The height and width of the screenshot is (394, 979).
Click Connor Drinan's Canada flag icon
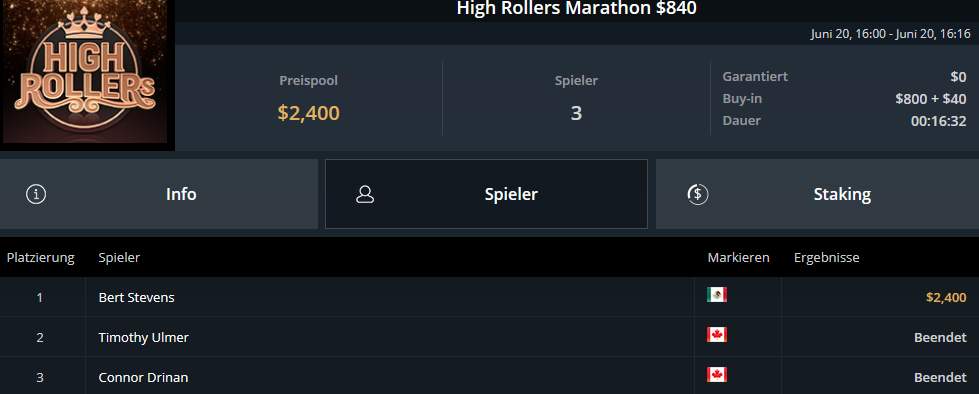717,375
